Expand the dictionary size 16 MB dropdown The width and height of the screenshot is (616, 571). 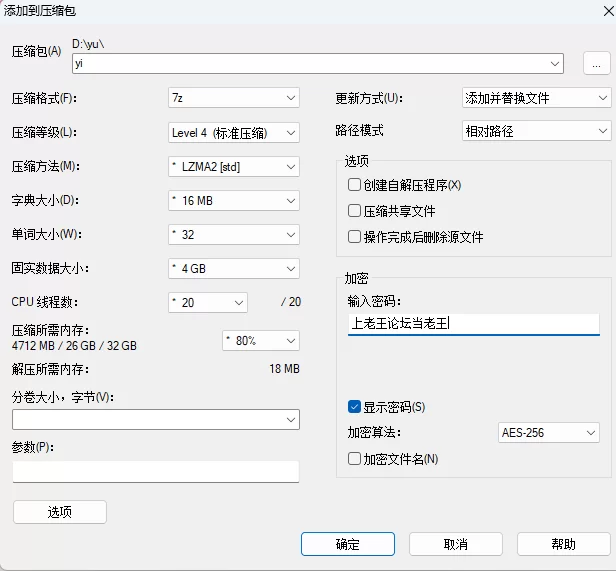[x=234, y=200]
